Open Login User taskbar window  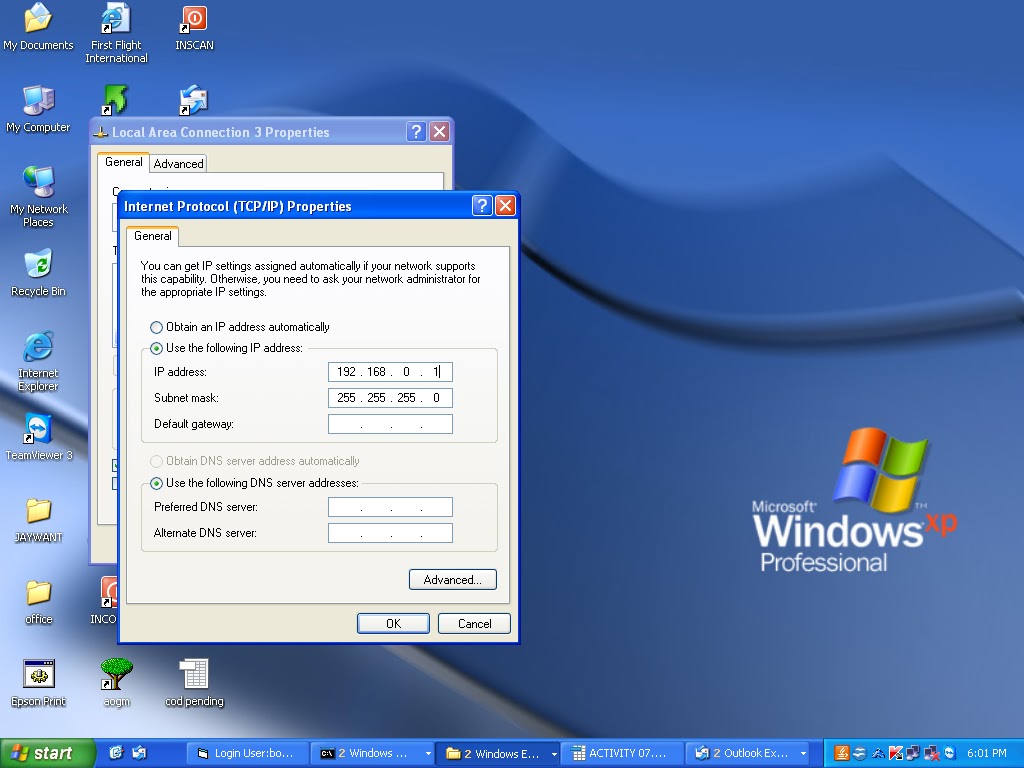[246, 753]
